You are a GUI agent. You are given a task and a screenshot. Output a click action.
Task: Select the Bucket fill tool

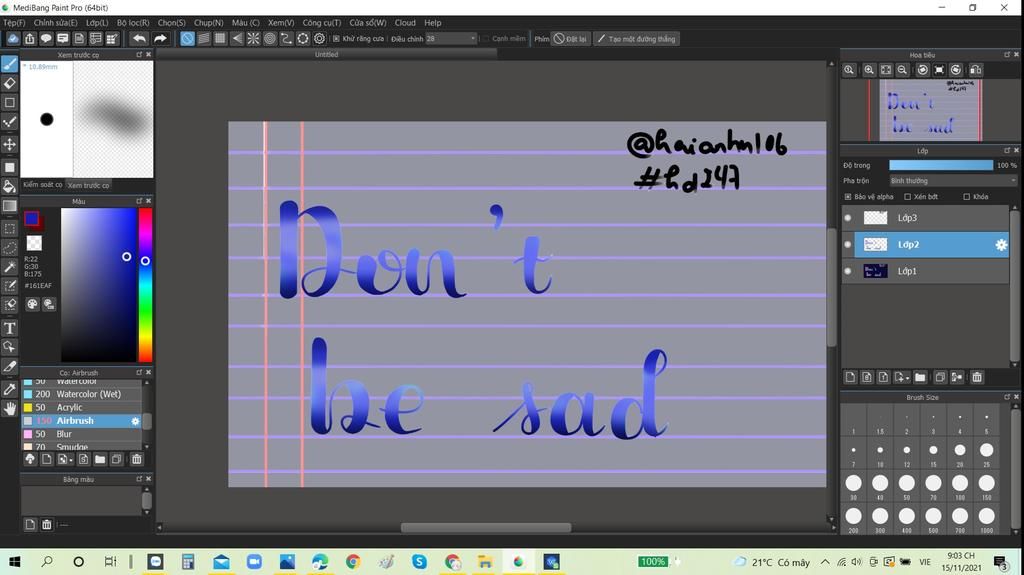pos(10,186)
